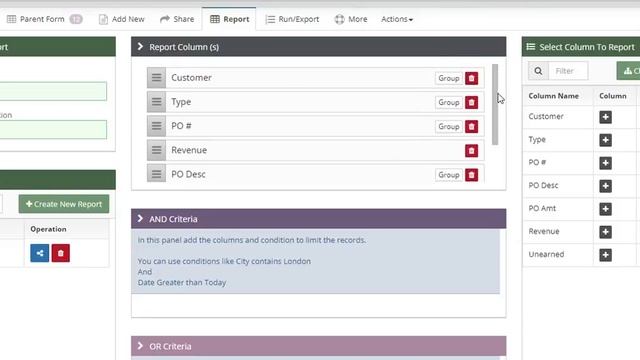Click the upper green text field
Viewport: 640px width, 360px height.
tap(53, 91)
